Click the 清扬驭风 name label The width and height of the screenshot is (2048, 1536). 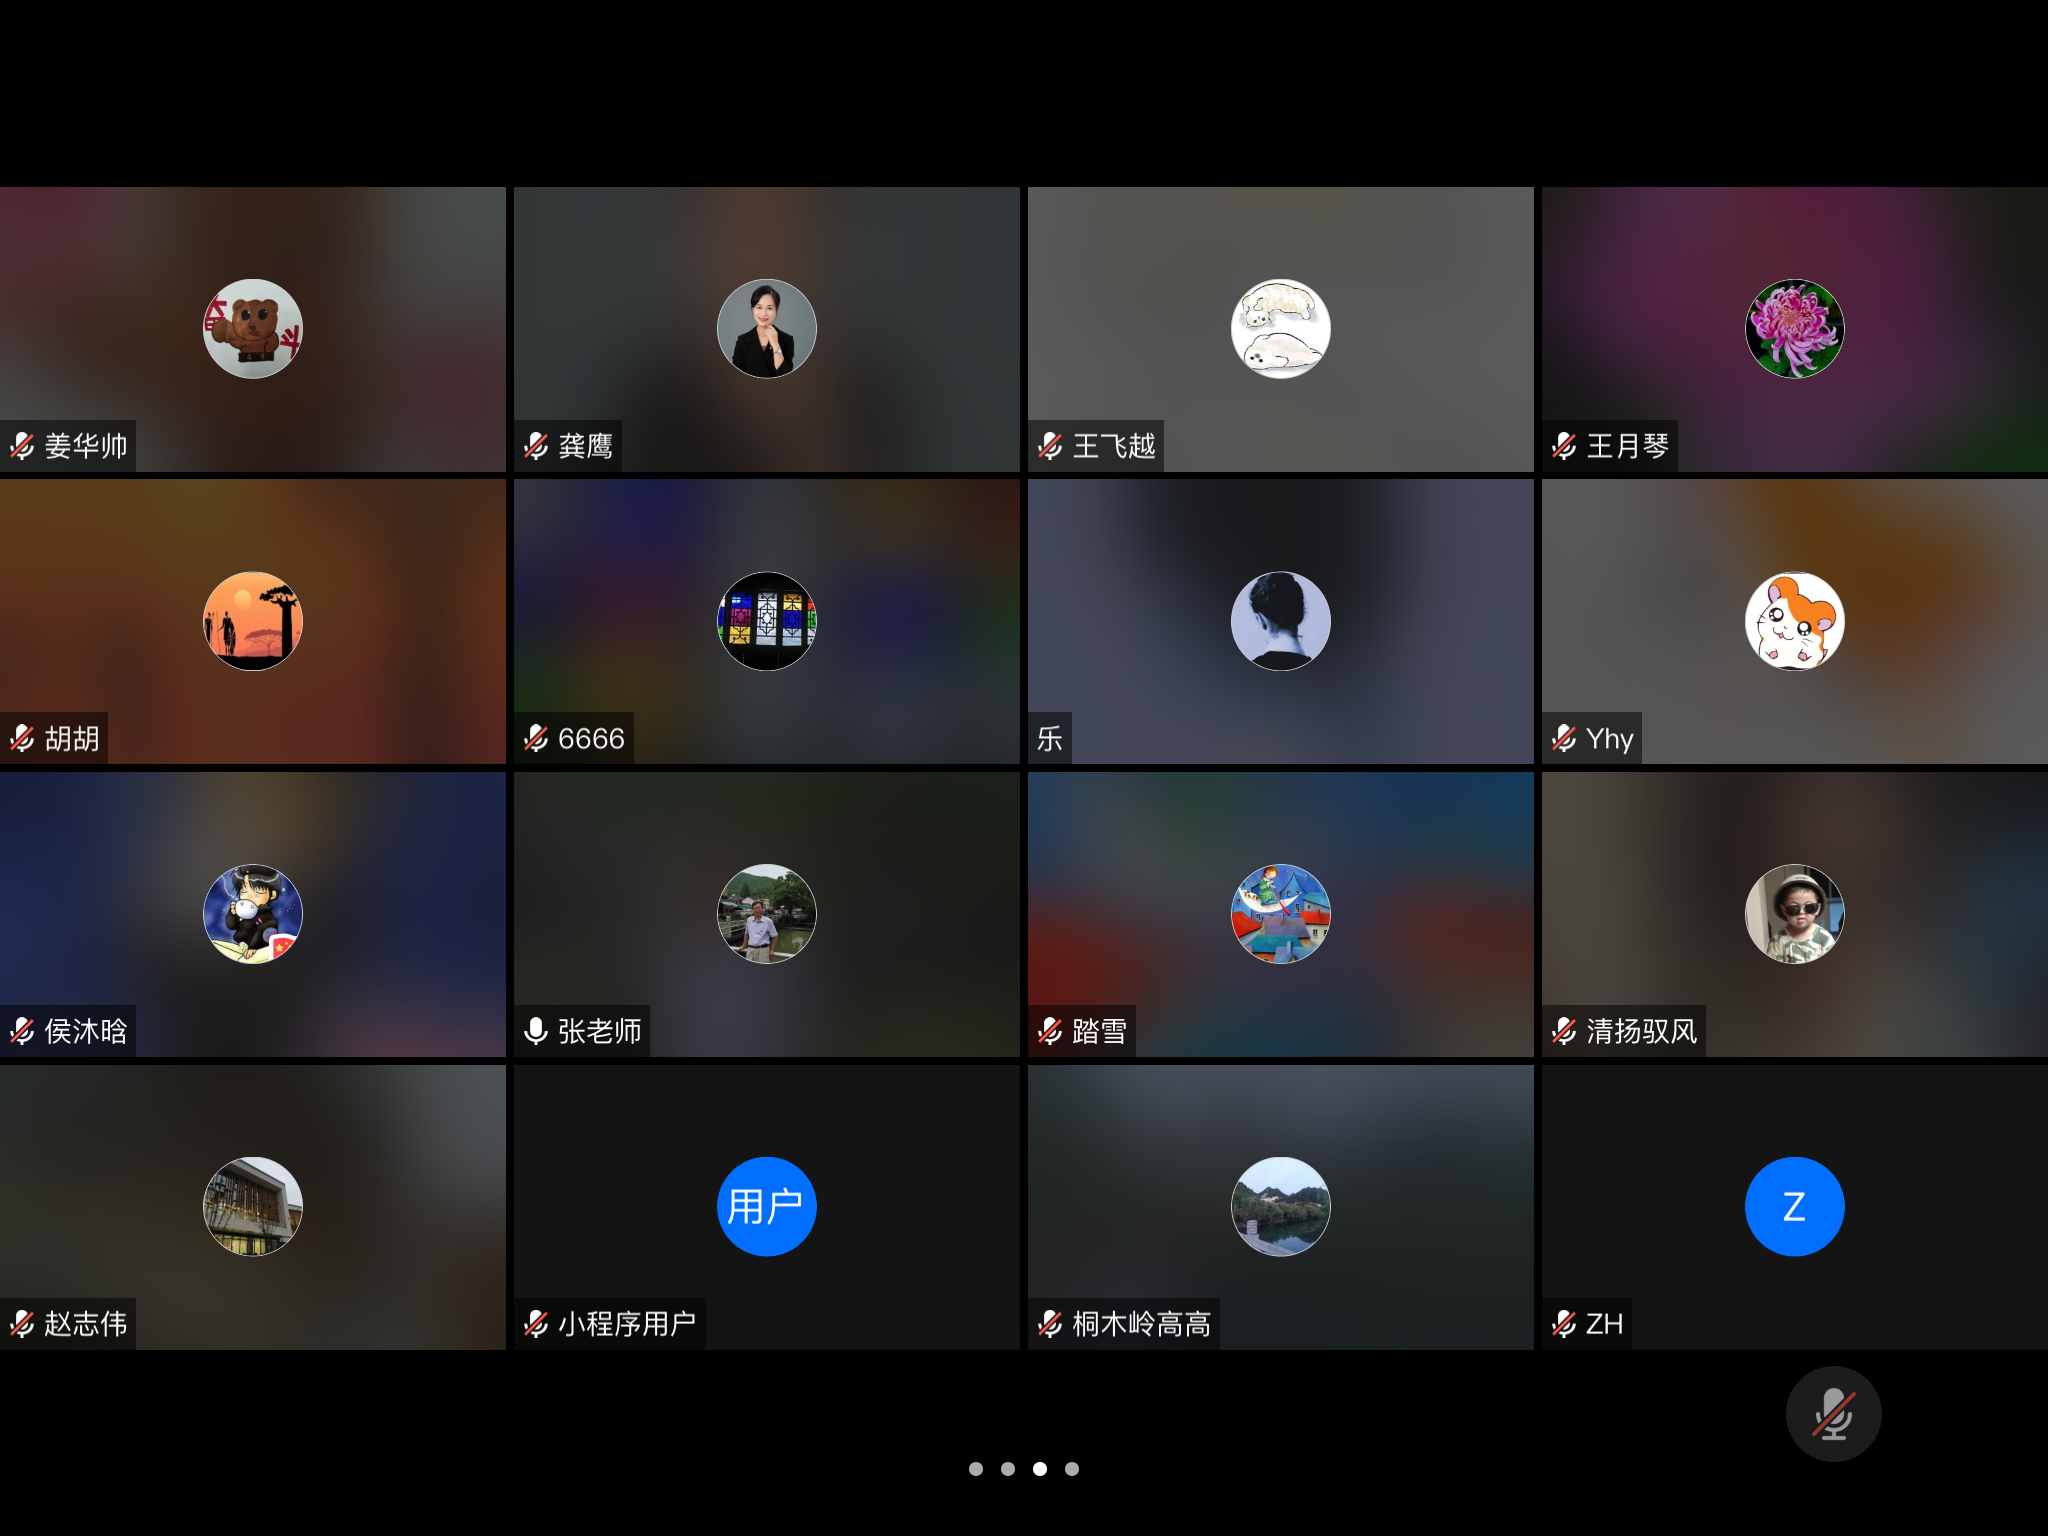click(1641, 1031)
